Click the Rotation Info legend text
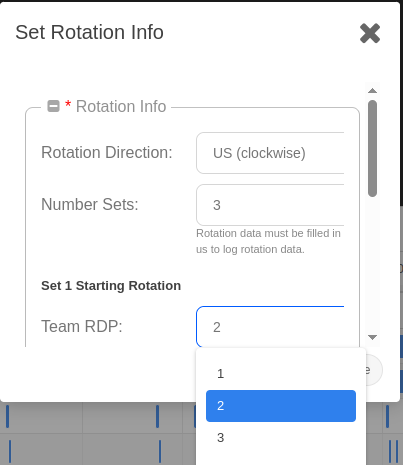This screenshot has height=465, width=403. tap(121, 107)
